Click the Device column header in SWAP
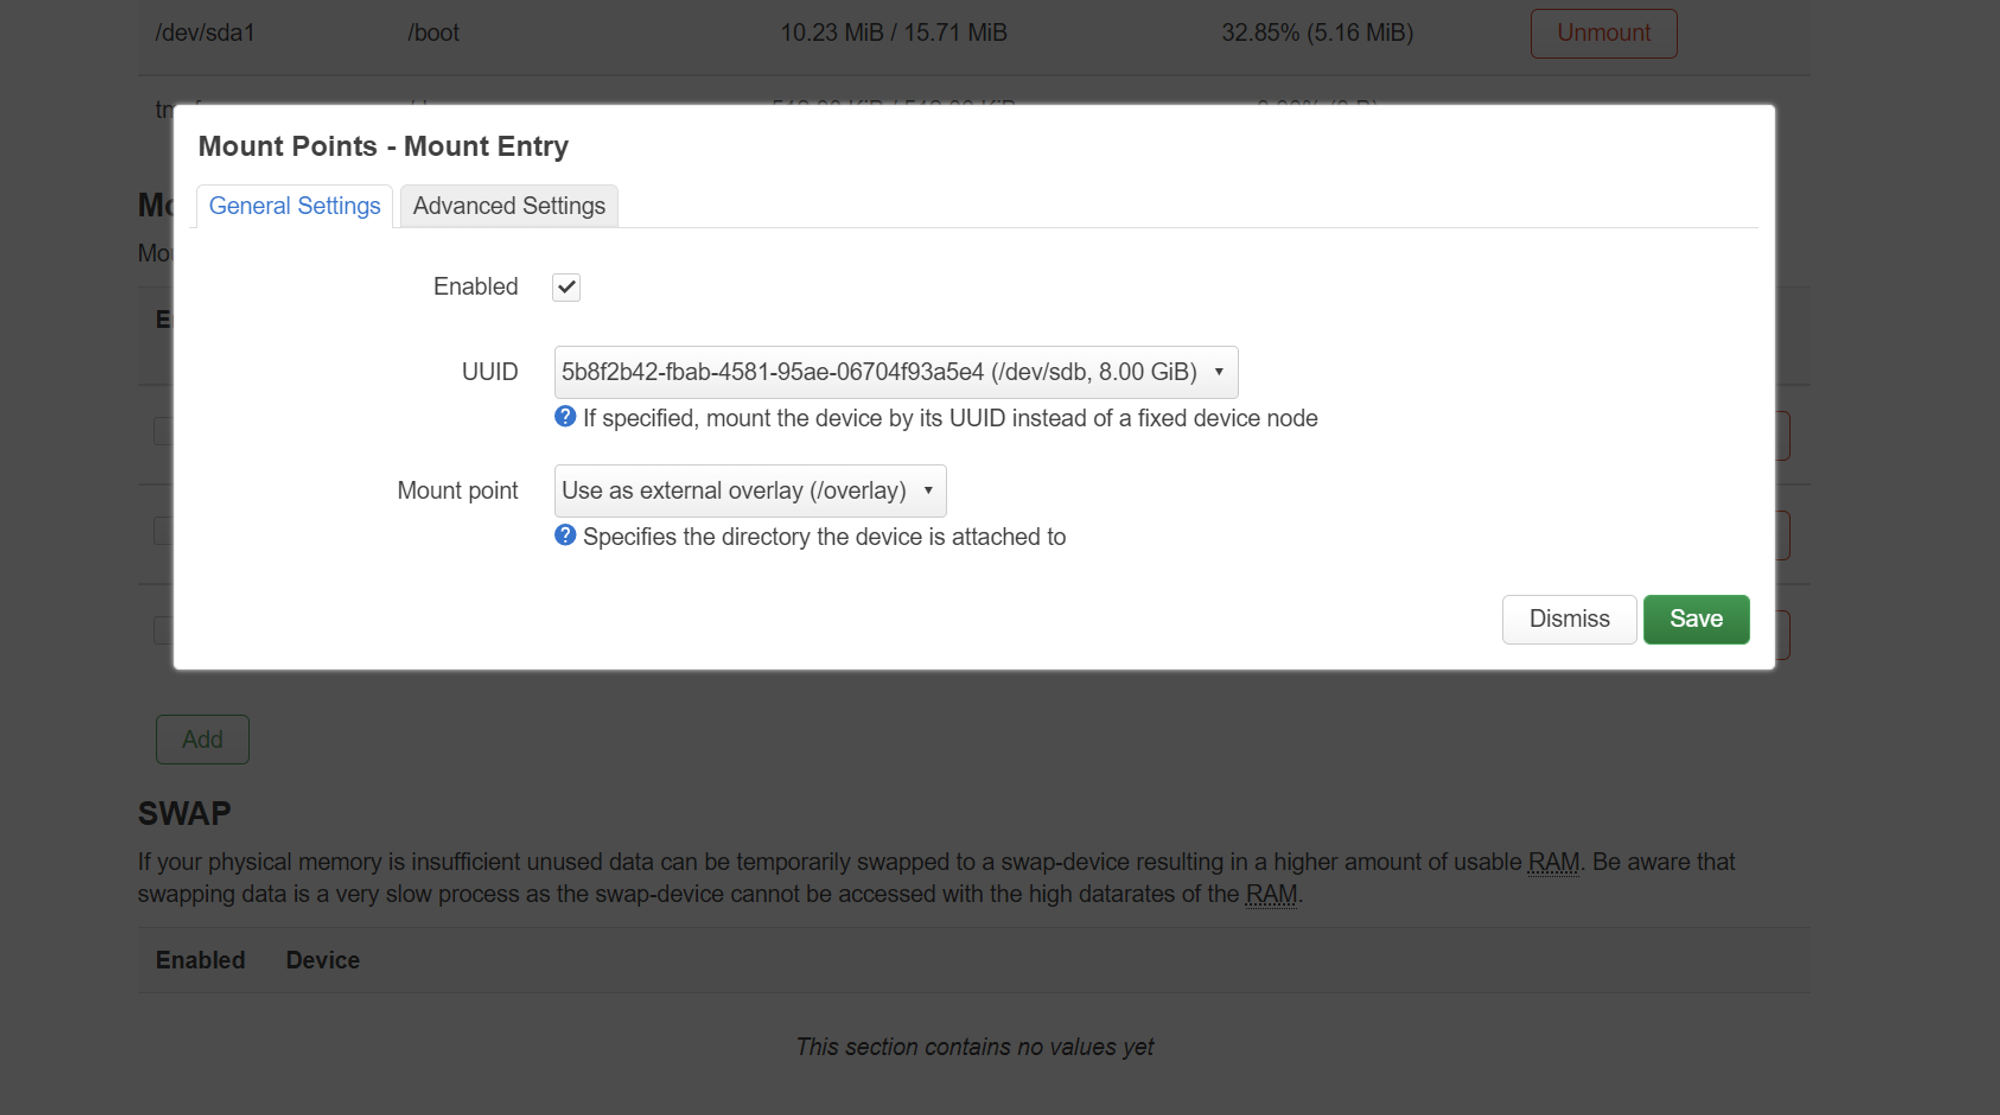The image size is (2000, 1115). coord(322,960)
